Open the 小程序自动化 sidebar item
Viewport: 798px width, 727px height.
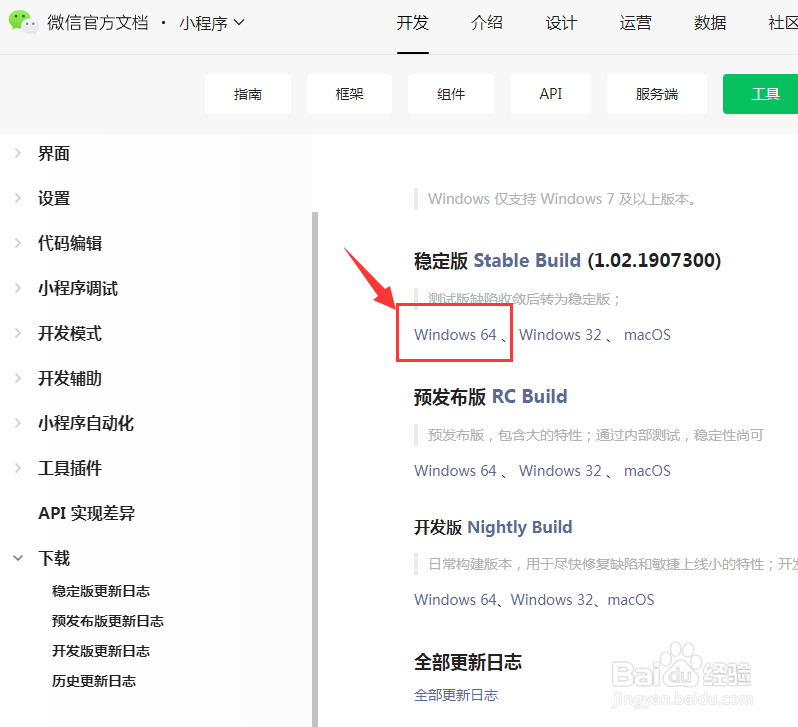(86, 423)
